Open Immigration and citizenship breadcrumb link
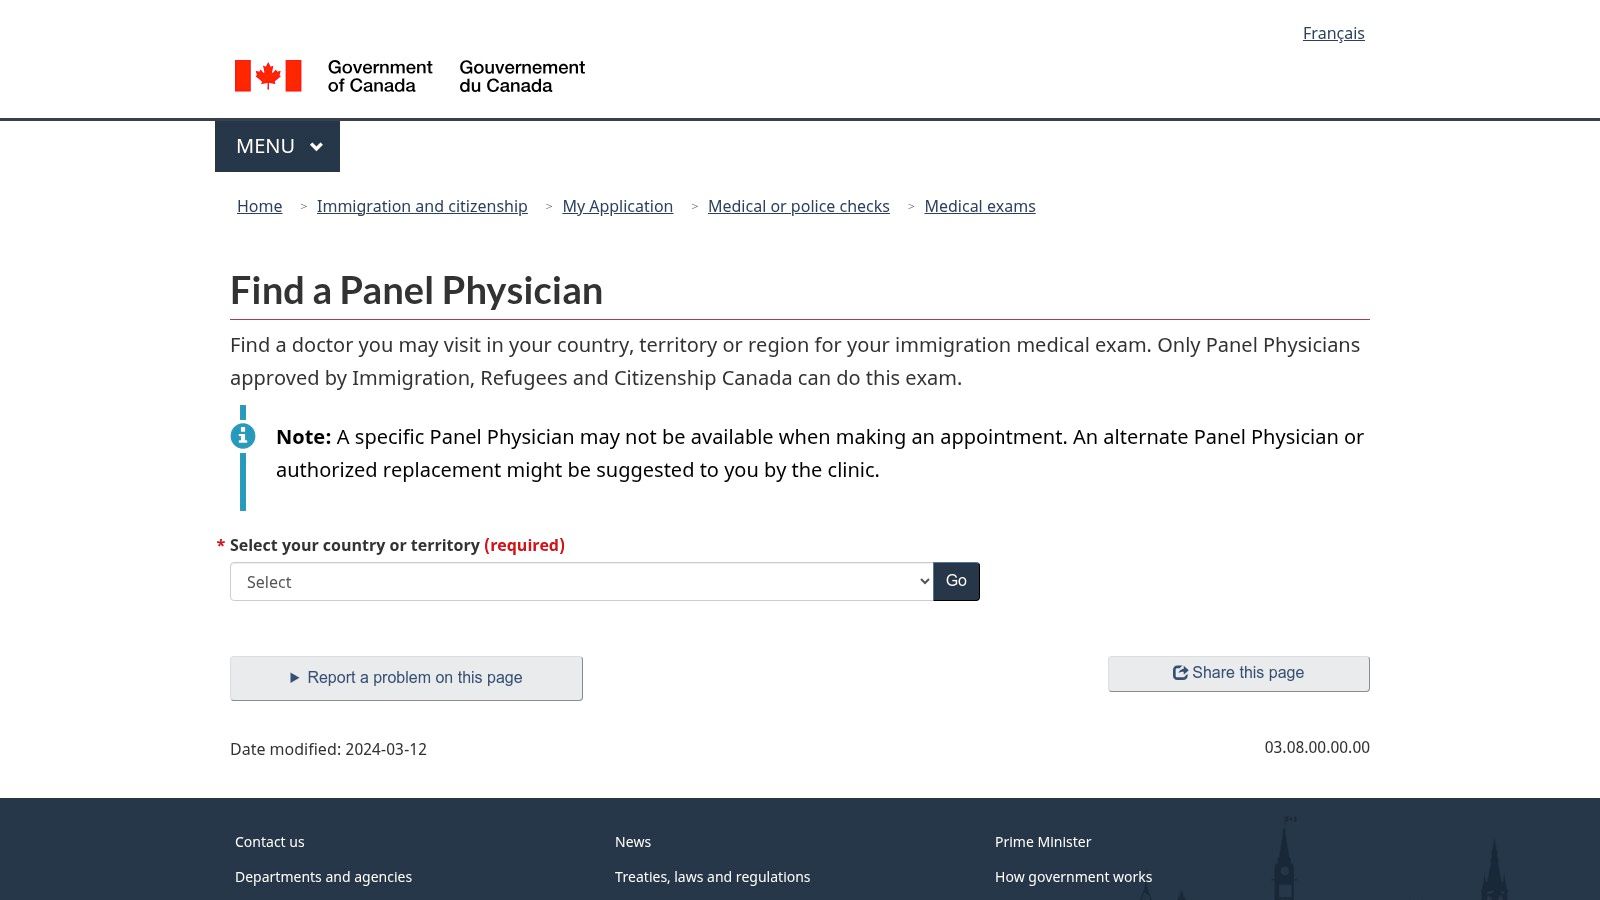 (422, 206)
